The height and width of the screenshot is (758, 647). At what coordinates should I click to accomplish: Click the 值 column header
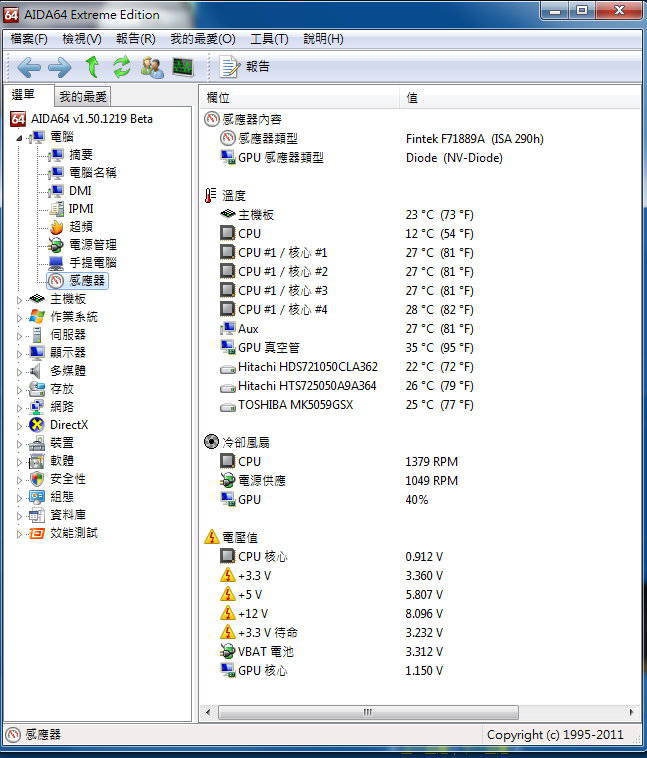click(520, 98)
